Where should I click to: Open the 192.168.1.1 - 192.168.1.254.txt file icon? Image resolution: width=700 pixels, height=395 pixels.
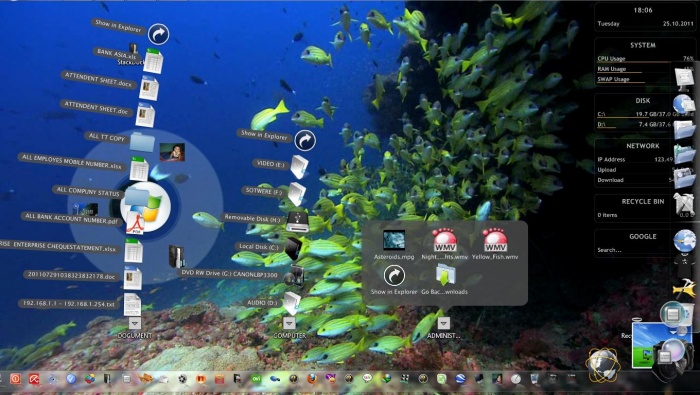click(132, 304)
